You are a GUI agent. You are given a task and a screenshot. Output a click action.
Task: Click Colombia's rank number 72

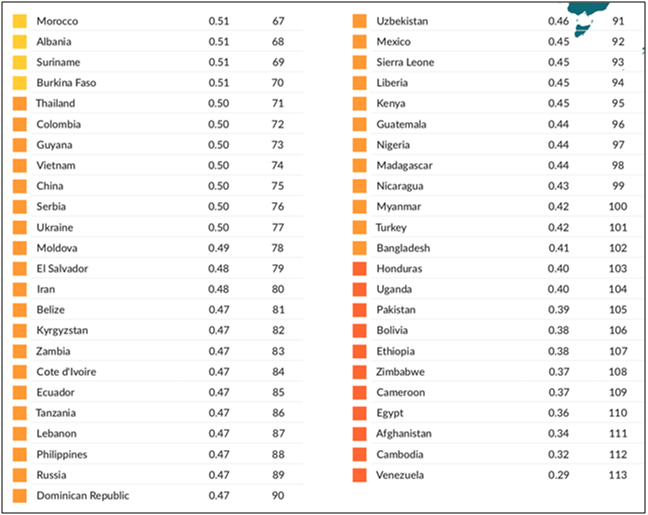click(277, 124)
